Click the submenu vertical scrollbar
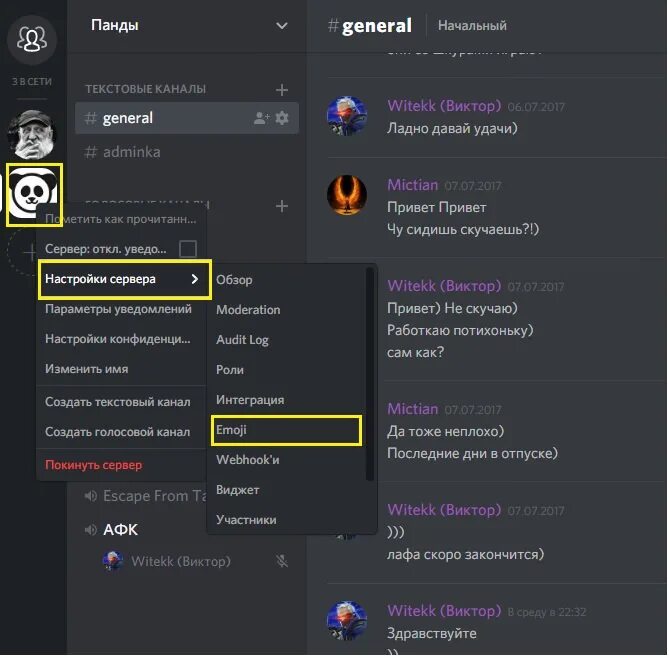 click(369, 373)
